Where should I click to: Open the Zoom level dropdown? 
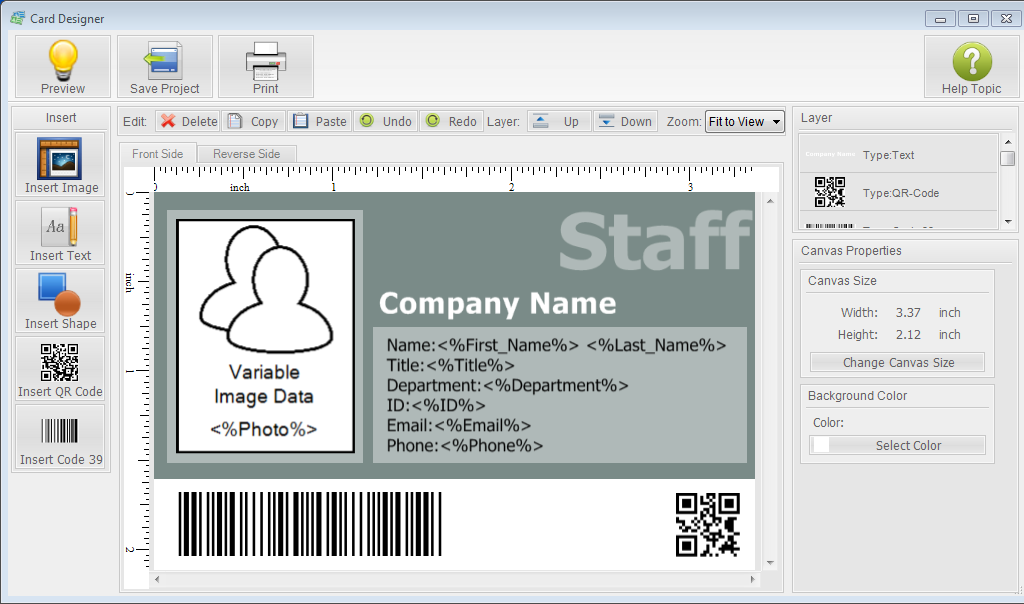[746, 121]
